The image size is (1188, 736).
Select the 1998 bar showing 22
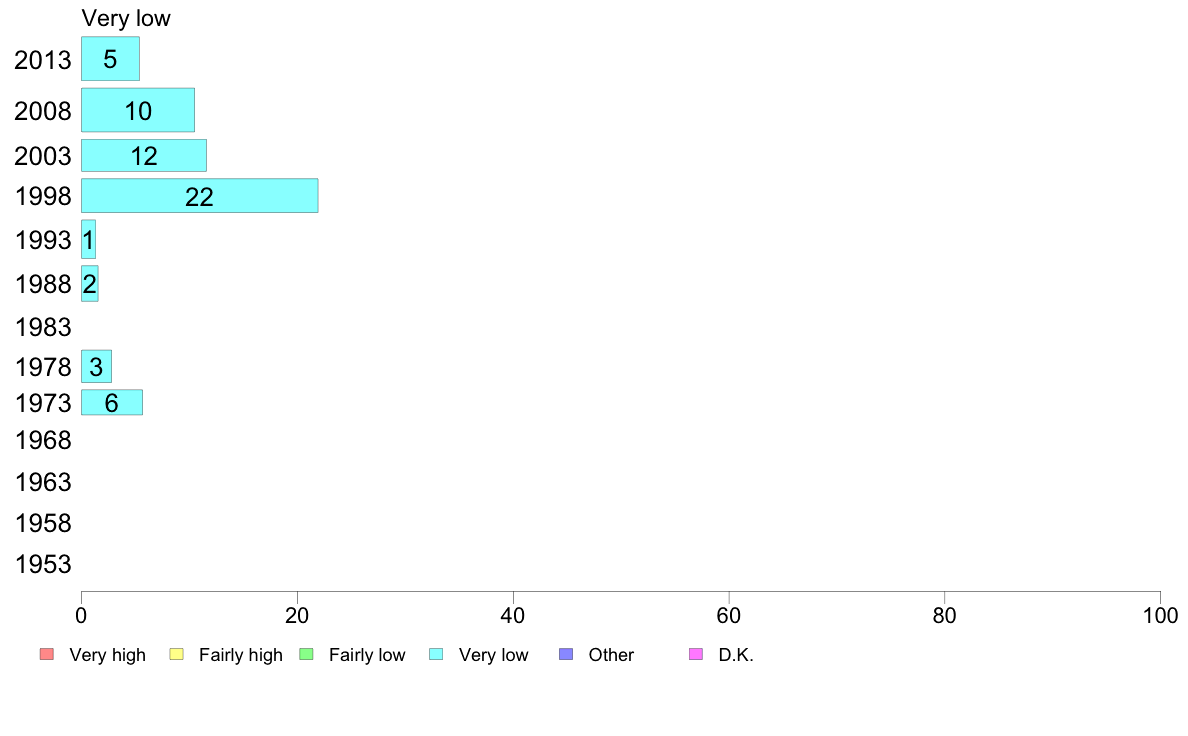(200, 196)
